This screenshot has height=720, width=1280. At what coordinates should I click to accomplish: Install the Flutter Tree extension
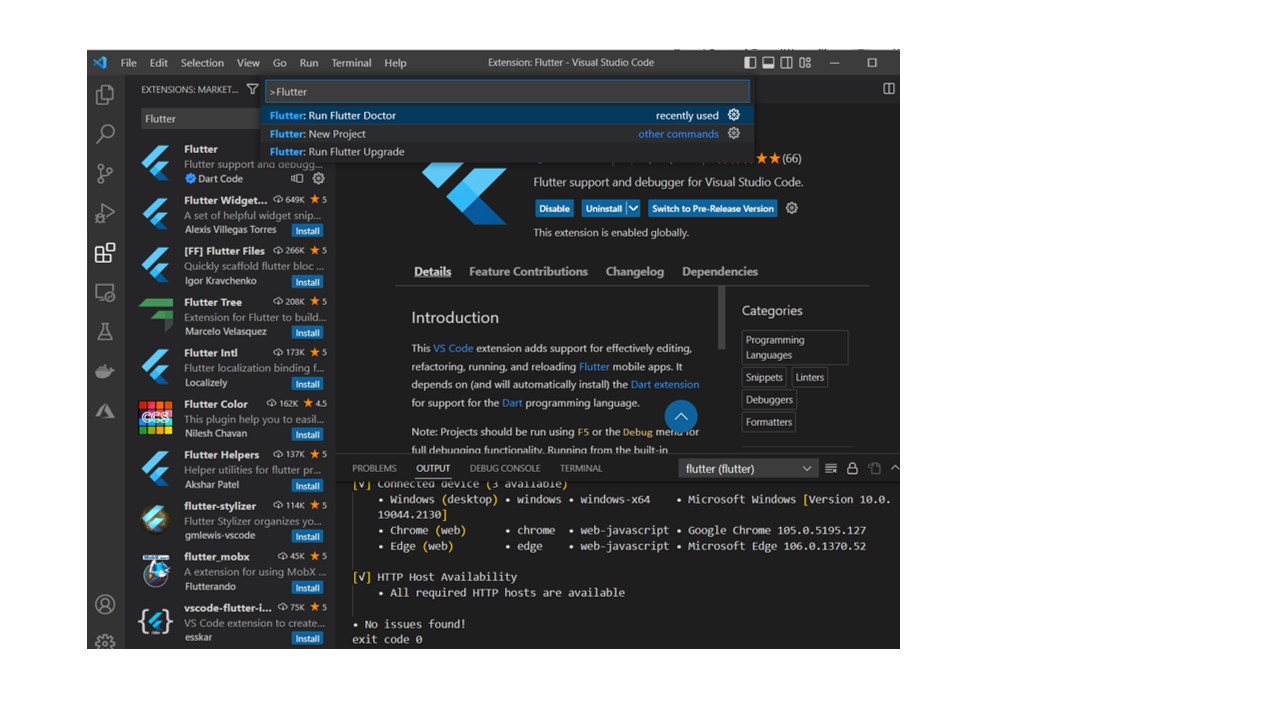pyautogui.click(x=308, y=333)
